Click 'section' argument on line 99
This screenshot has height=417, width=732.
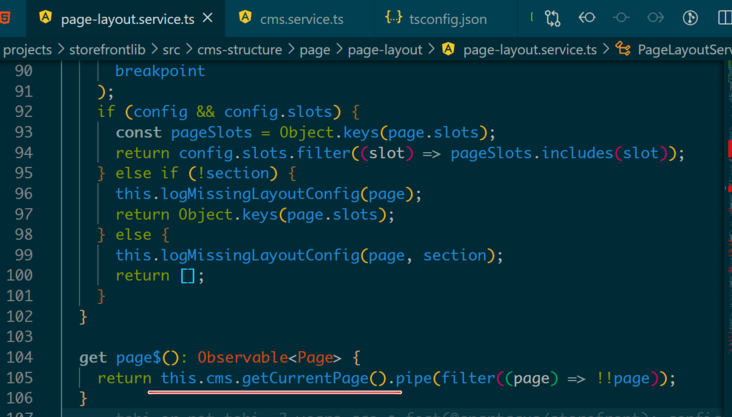455,255
